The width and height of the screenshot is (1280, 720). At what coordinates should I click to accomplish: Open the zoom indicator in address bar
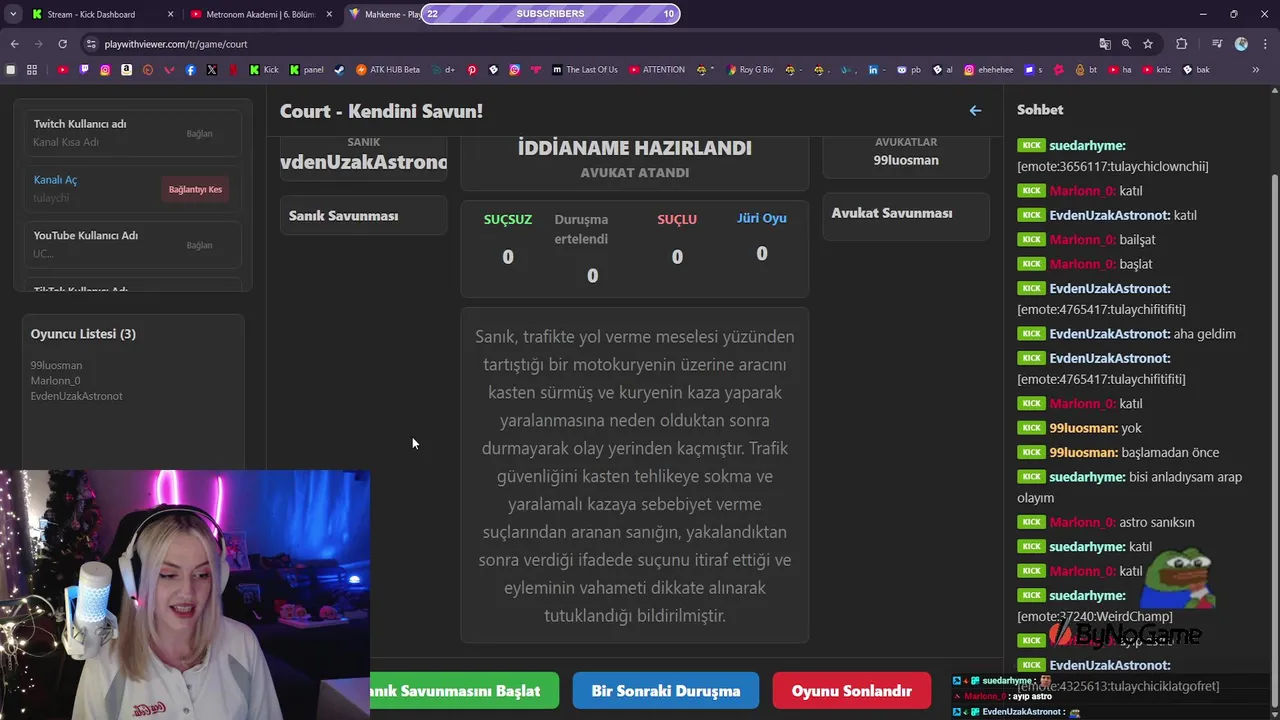1126,44
